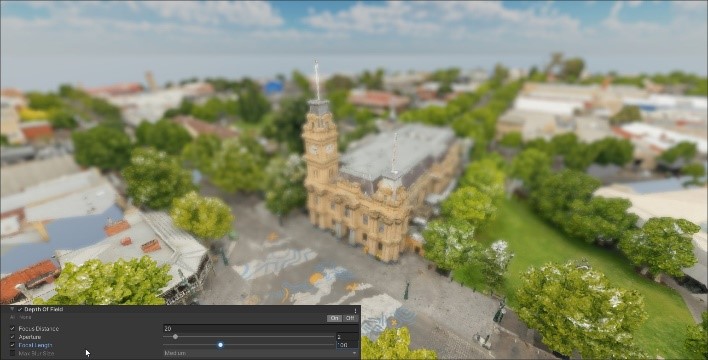Click the All overrides link
Viewport: 708px width, 360px height.
tap(12, 317)
